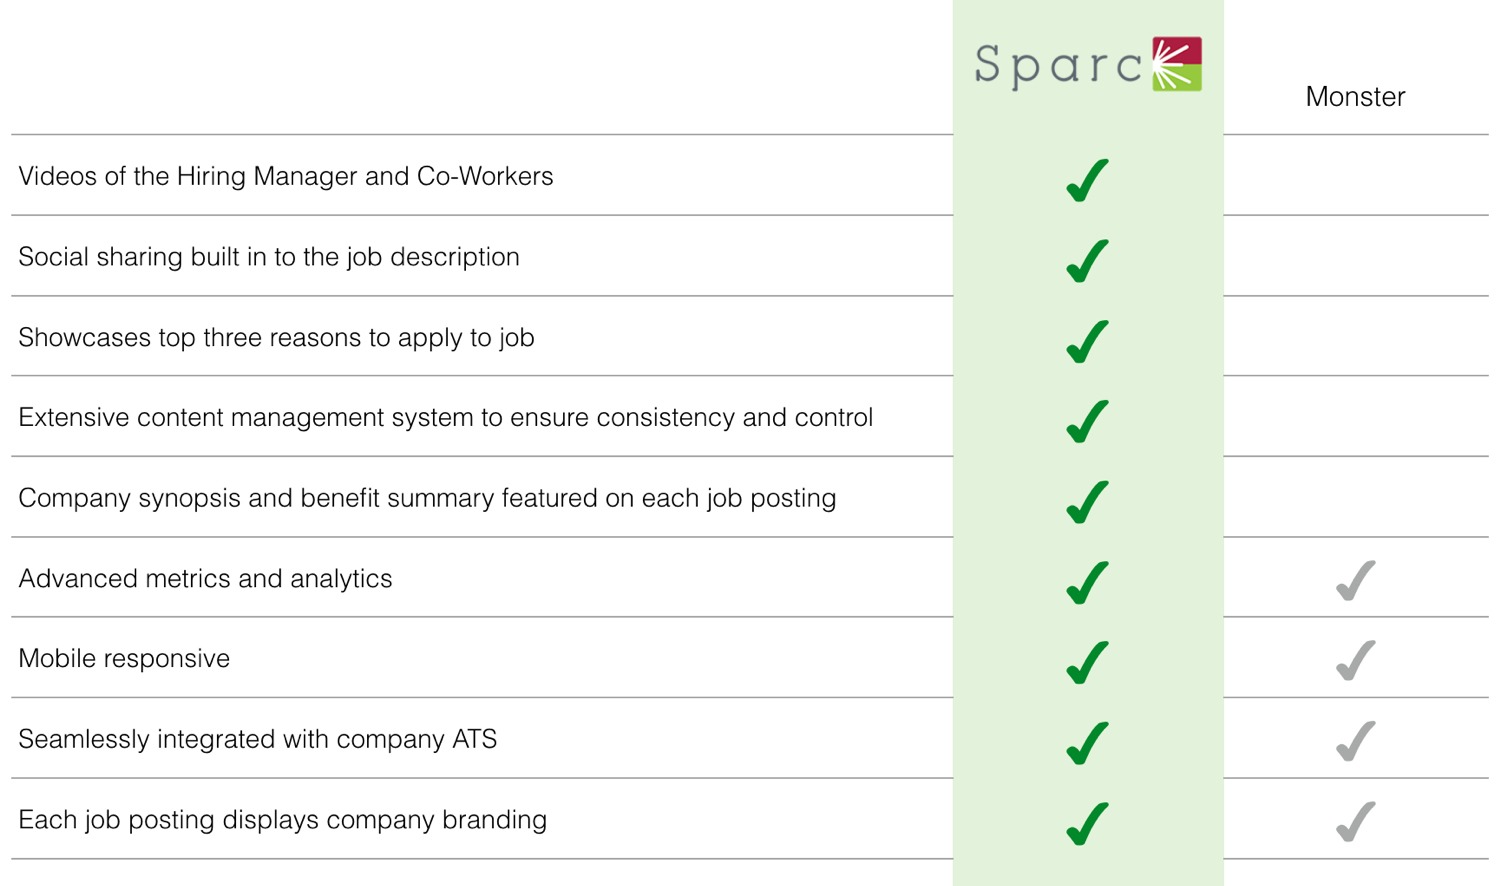Click the Sparc checkmark for Hiring Manager videos
Screen dimensions: 1501x886
(x=1087, y=180)
